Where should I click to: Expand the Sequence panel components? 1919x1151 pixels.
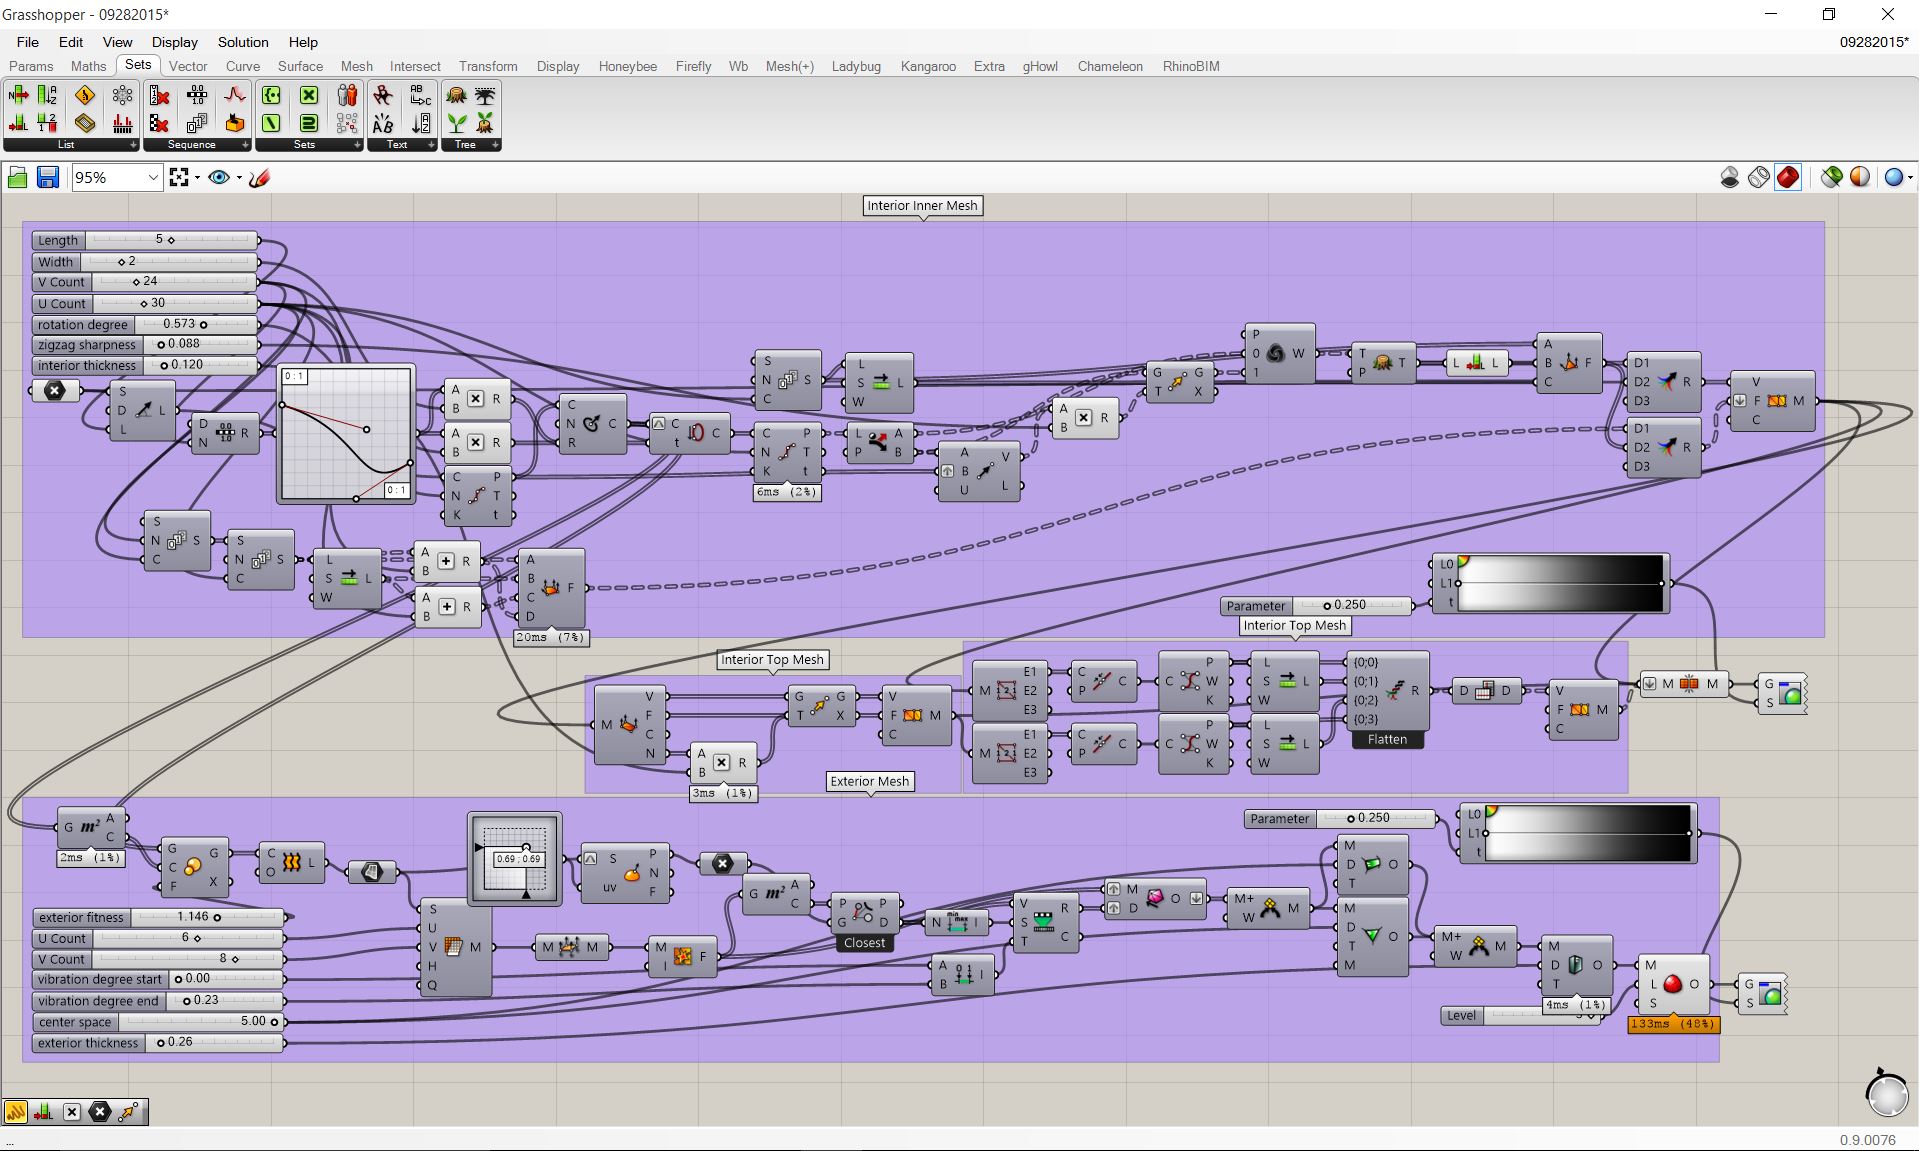click(x=245, y=145)
